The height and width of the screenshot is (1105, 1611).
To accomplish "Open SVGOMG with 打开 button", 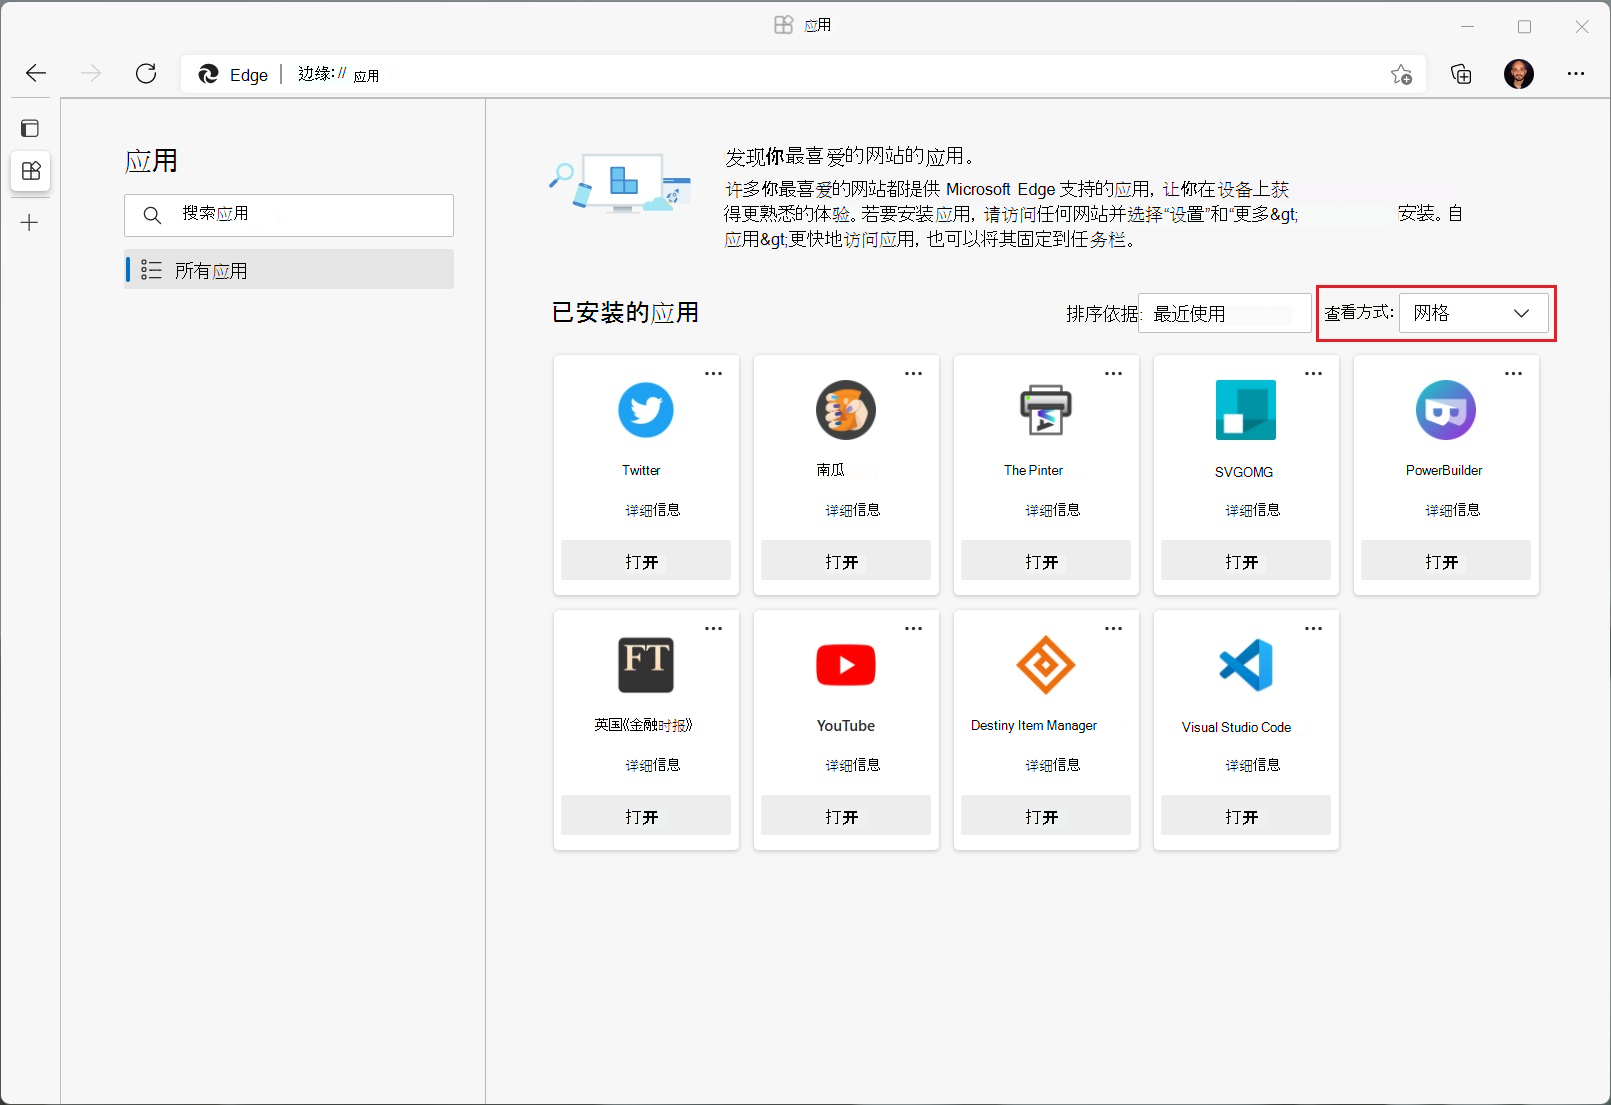I will 1246,561.
